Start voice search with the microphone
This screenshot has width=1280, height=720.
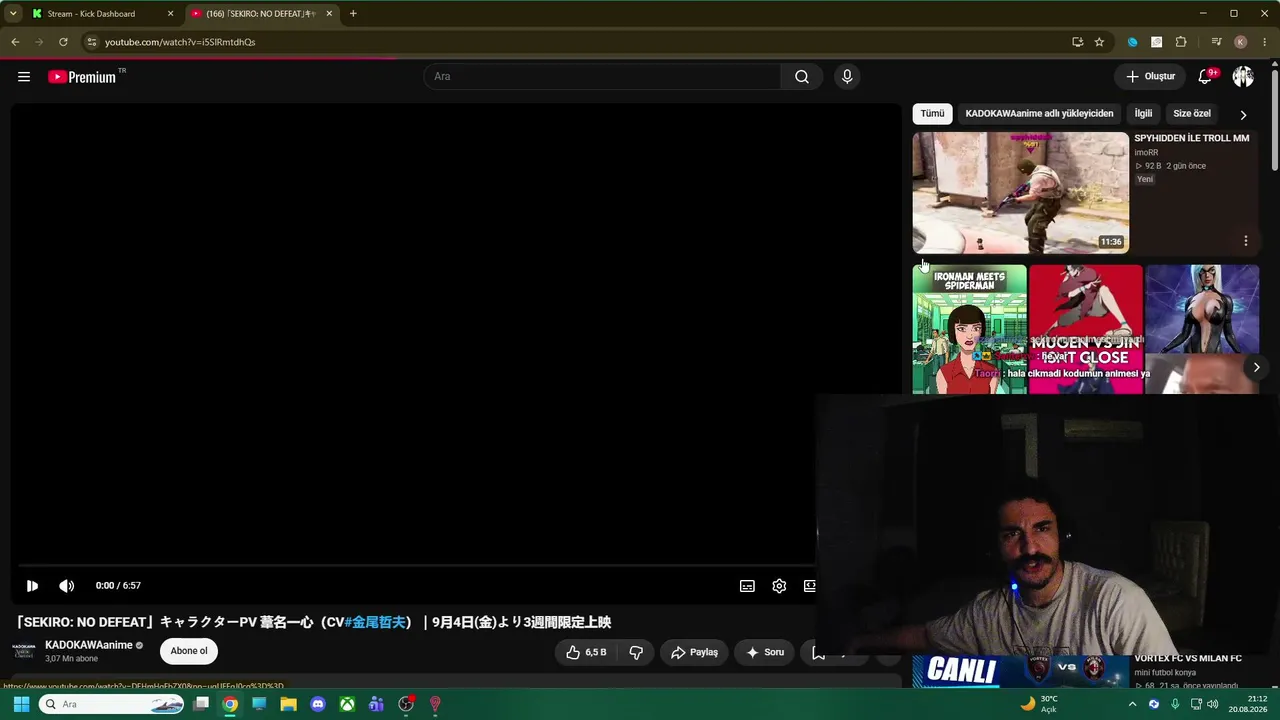pyautogui.click(x=847, y=77)
